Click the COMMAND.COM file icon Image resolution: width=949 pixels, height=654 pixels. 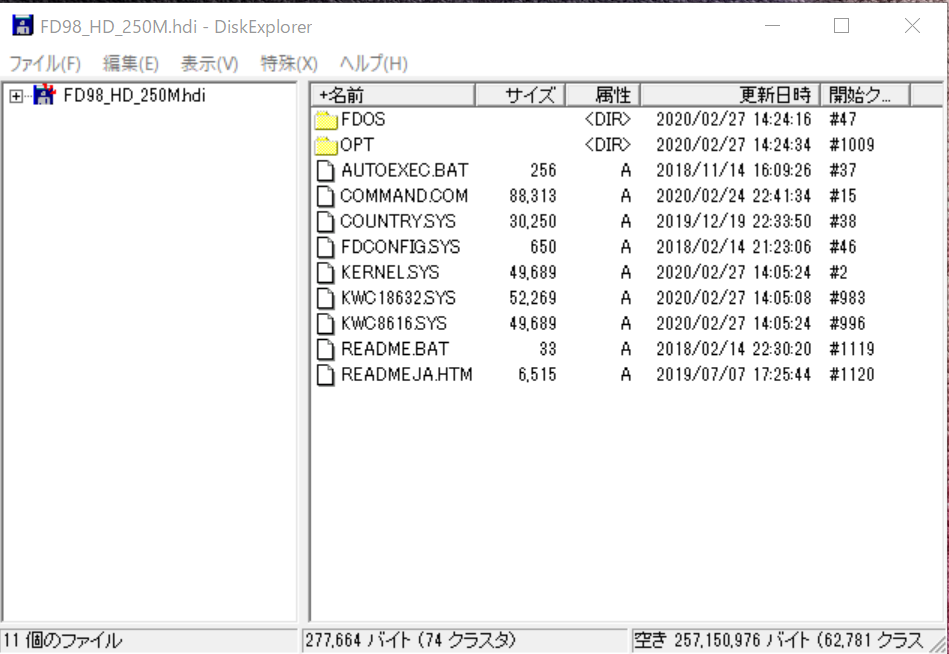point(326,196)
